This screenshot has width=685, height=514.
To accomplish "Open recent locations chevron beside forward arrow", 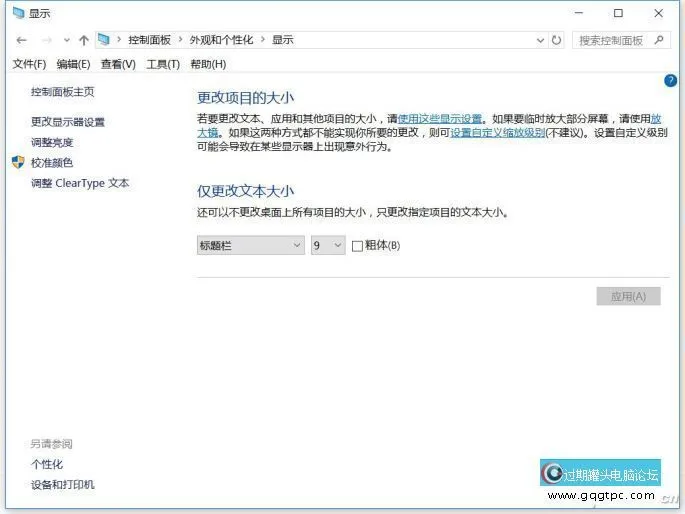I will click(66, 41).
